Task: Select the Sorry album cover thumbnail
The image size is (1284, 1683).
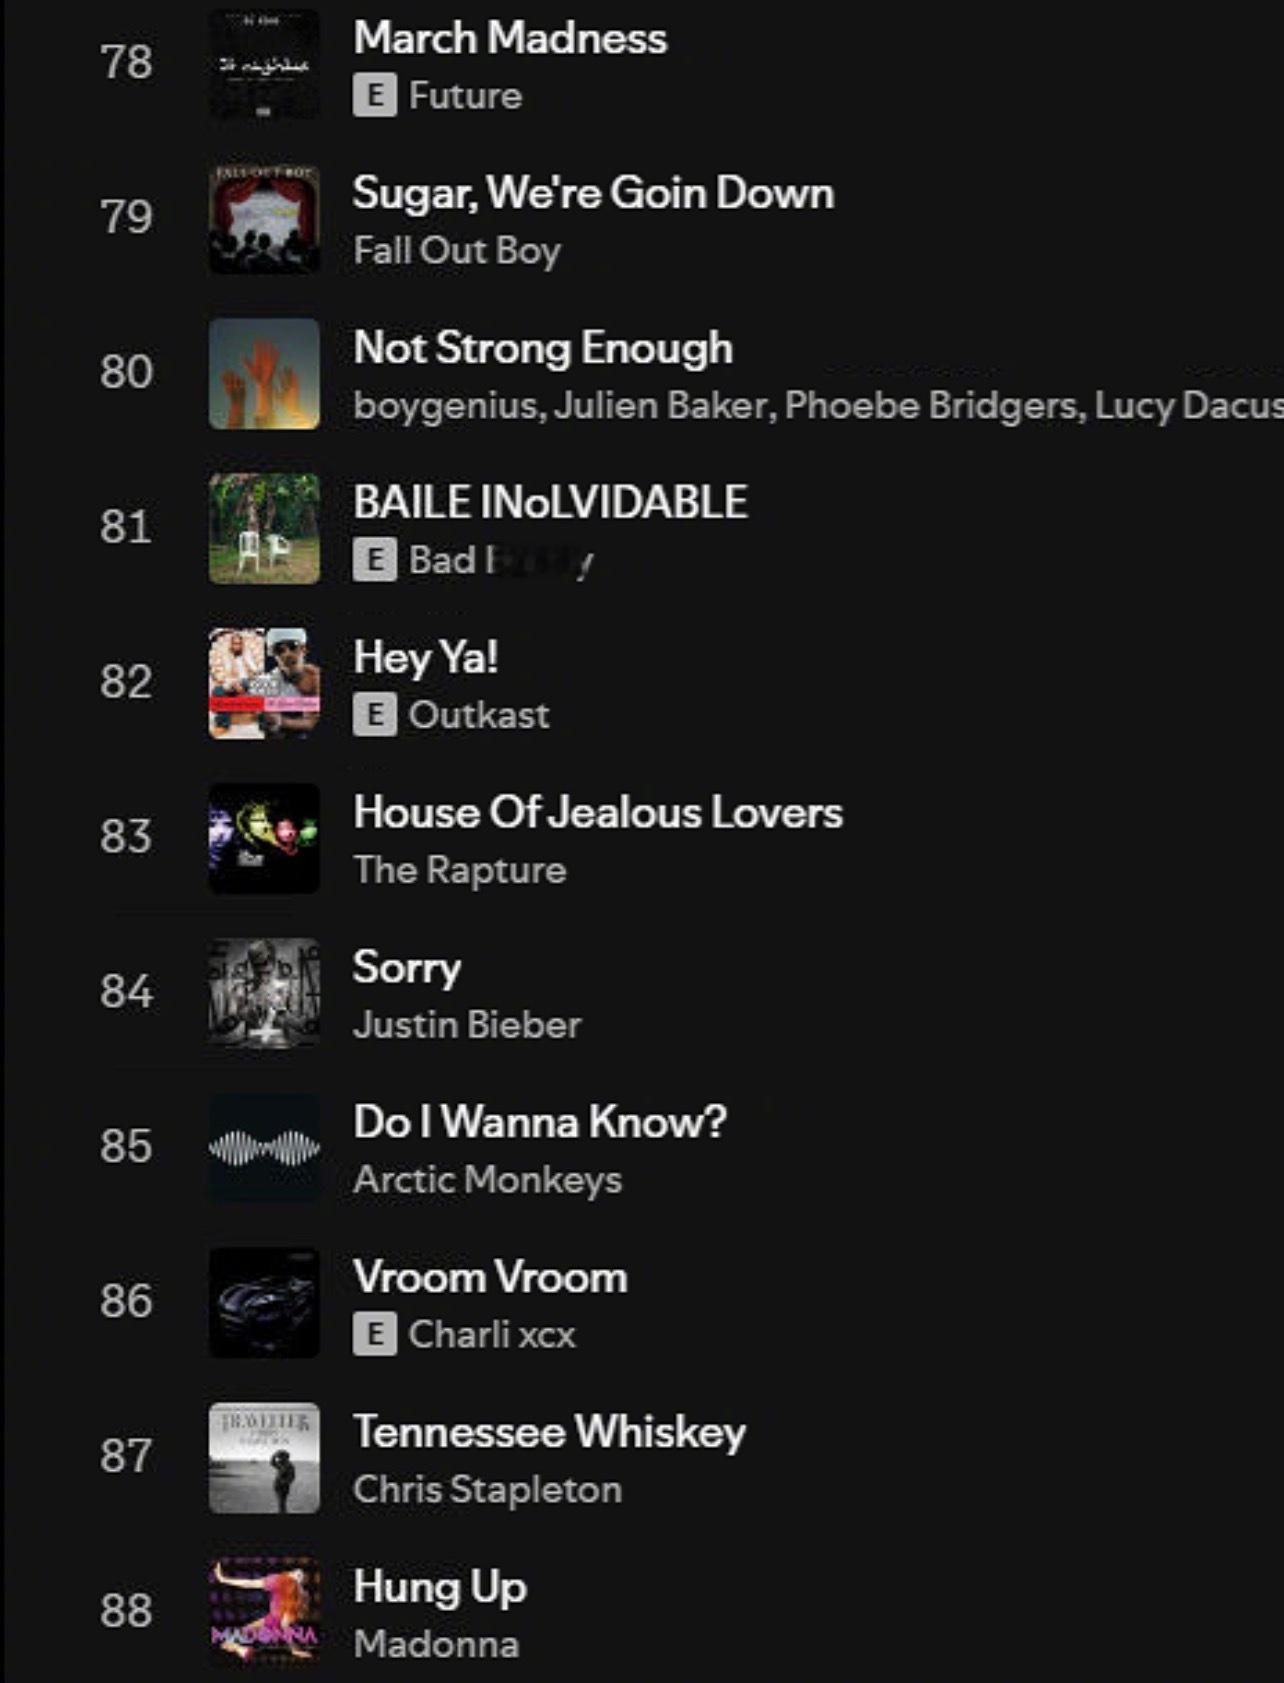Action: pyautogui.click(x=264, y=994)
